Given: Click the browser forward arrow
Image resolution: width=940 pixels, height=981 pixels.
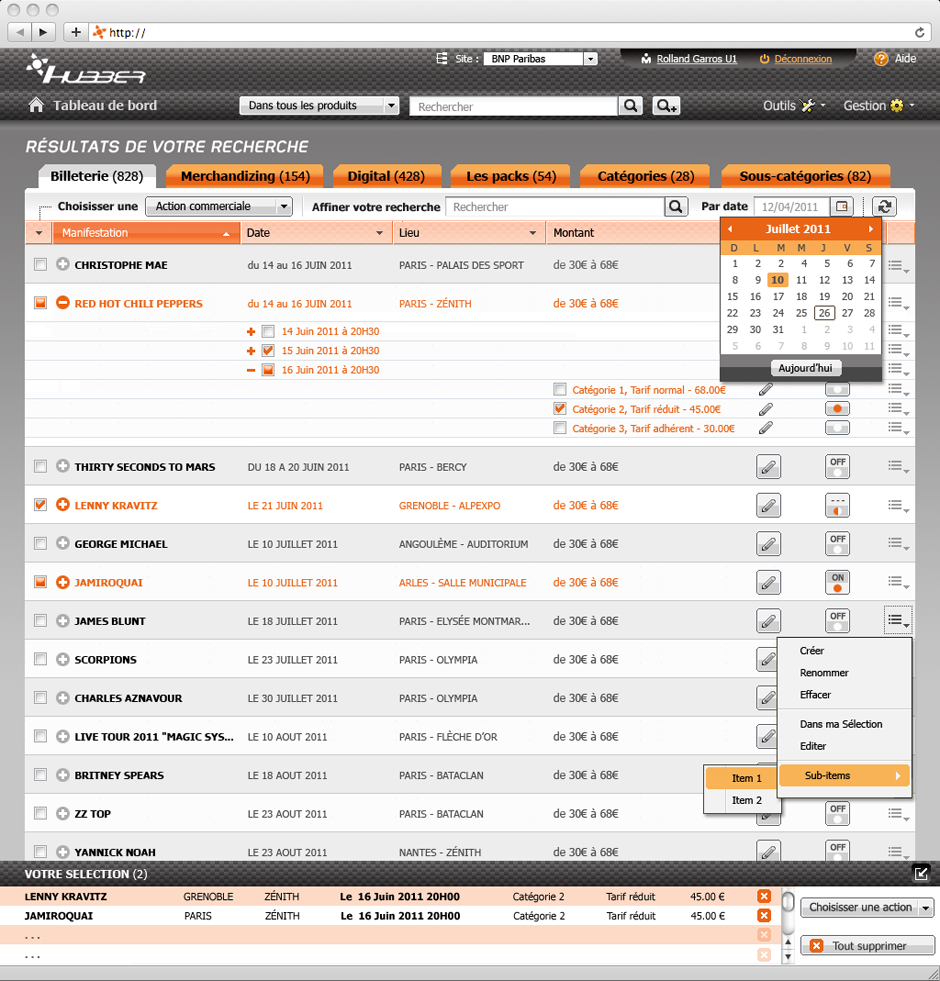Looking at the screenshot, I should tap(43, 32).
